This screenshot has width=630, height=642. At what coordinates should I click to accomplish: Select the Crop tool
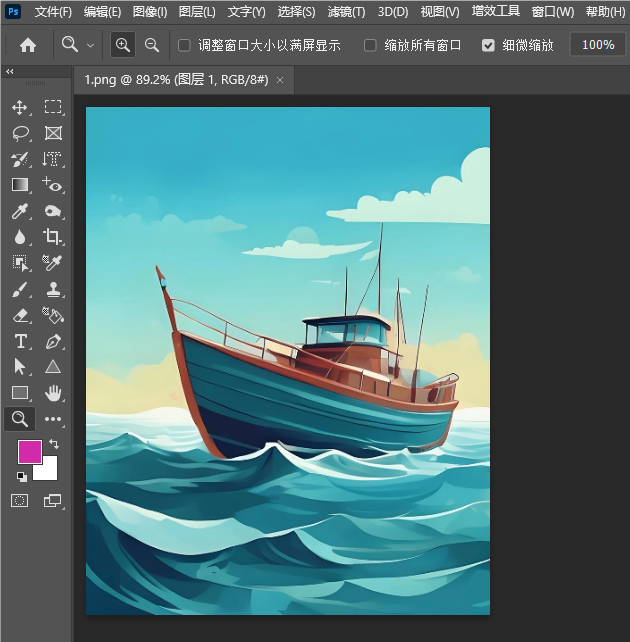click(x=53, y=237)
